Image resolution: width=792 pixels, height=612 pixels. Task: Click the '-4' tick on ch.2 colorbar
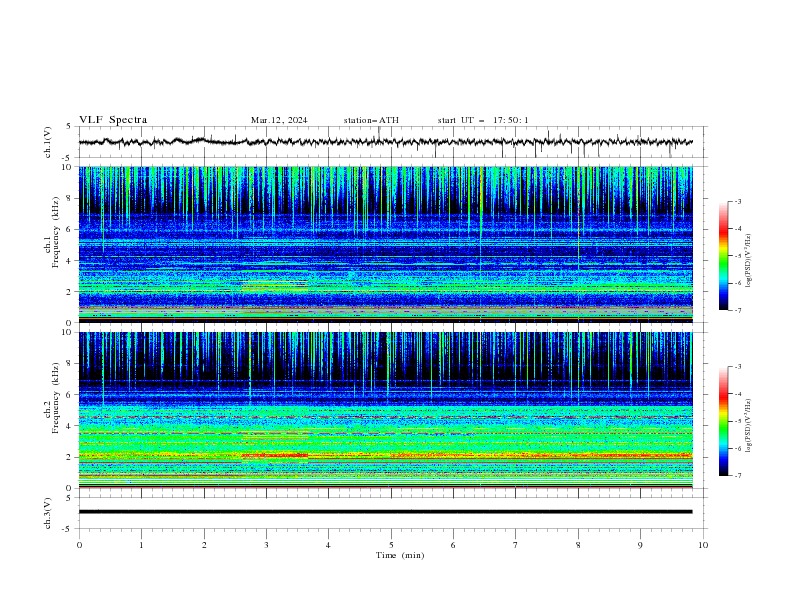coord(737,394)
